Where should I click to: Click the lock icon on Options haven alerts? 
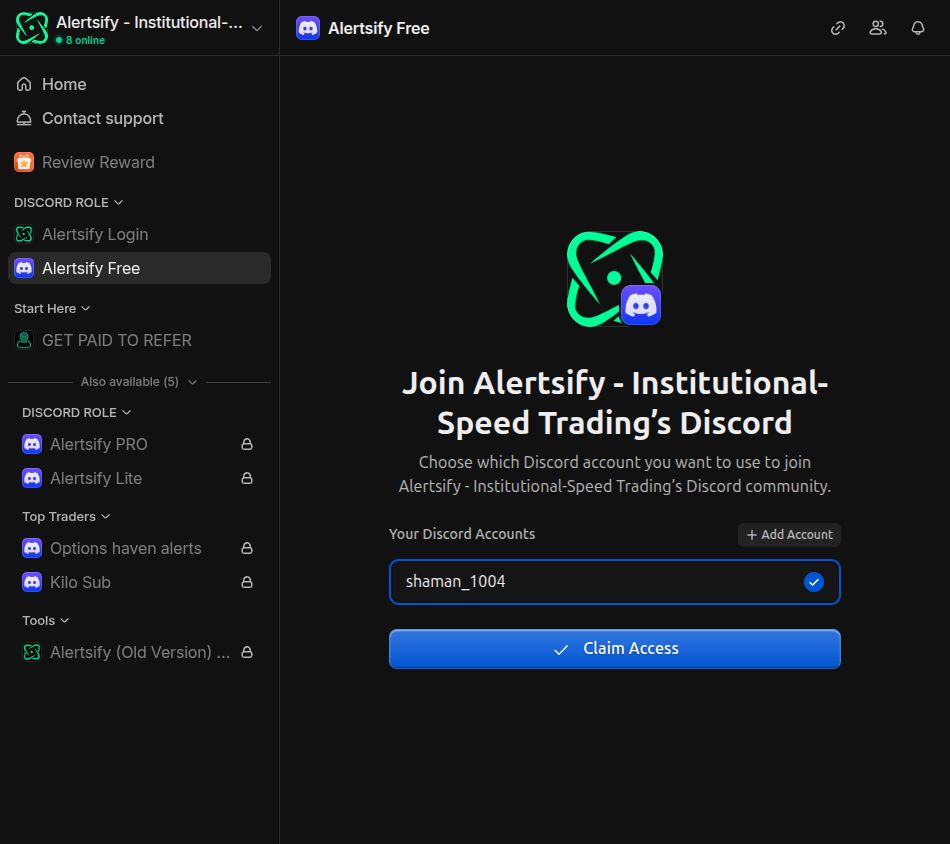(247, 548)
